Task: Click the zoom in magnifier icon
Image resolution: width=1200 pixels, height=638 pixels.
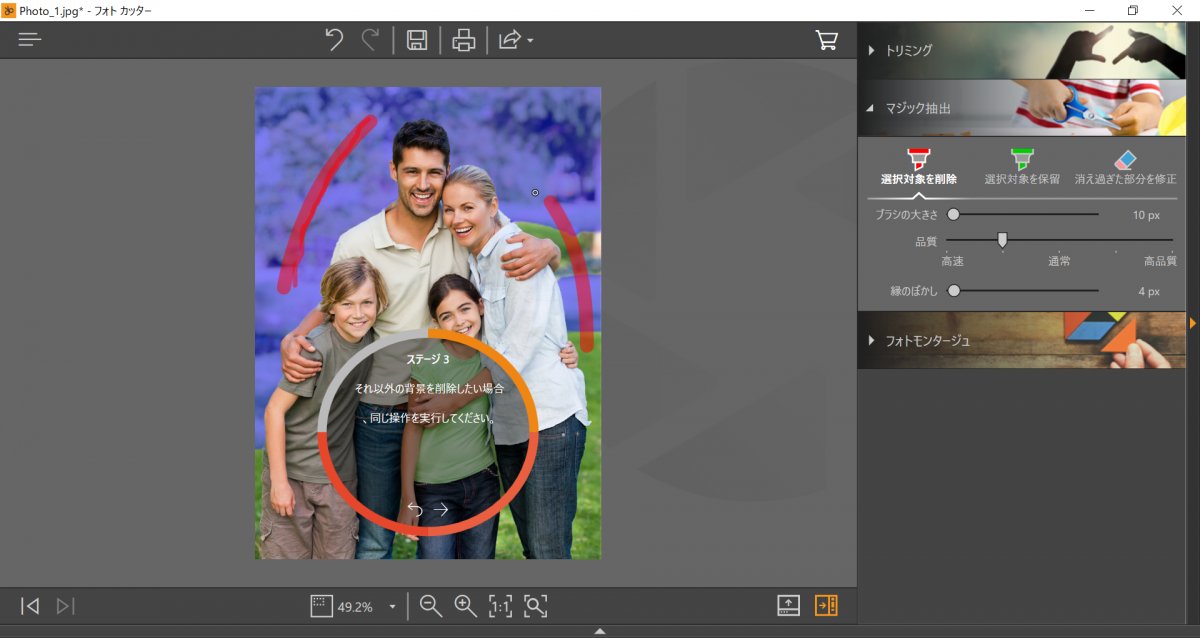Action: pos(465,605)
